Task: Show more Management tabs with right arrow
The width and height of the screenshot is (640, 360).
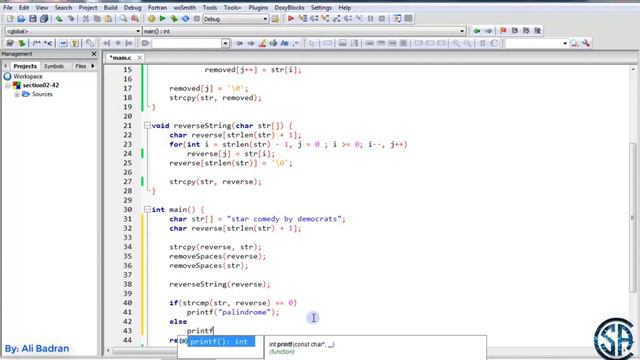Action: point(93,66)
